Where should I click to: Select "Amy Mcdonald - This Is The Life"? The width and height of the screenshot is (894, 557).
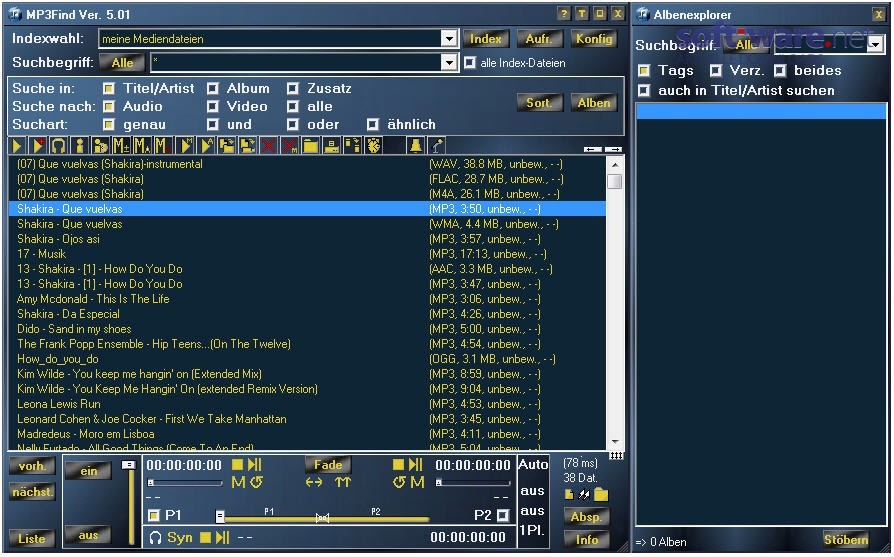307,299
